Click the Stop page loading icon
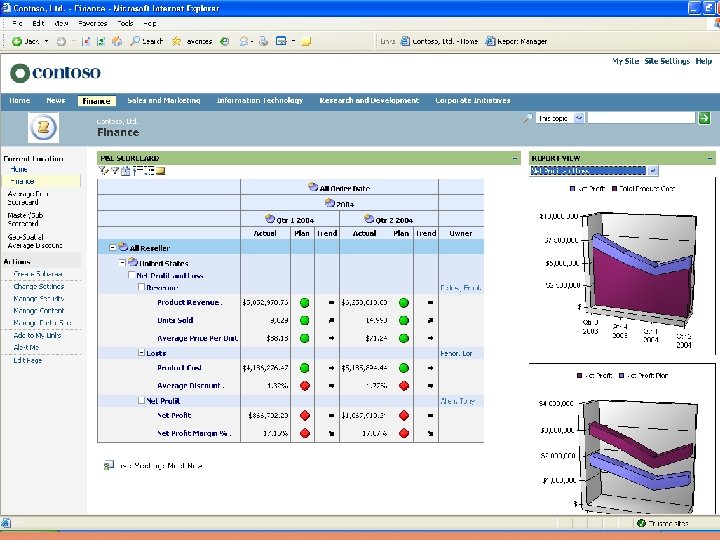 coord(86,41)
